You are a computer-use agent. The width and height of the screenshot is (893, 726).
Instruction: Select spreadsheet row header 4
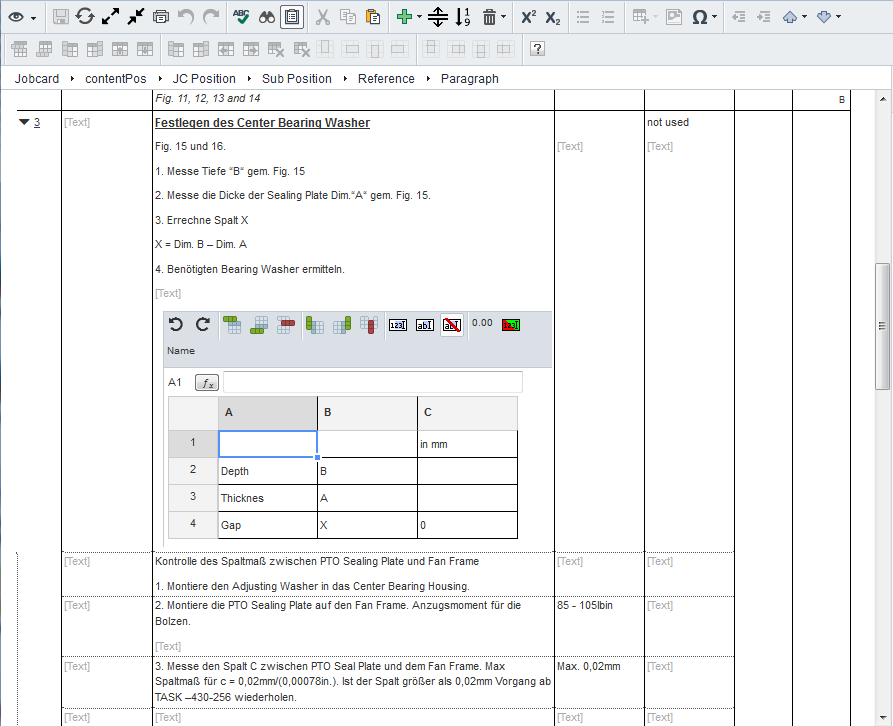tap(193, 524)
